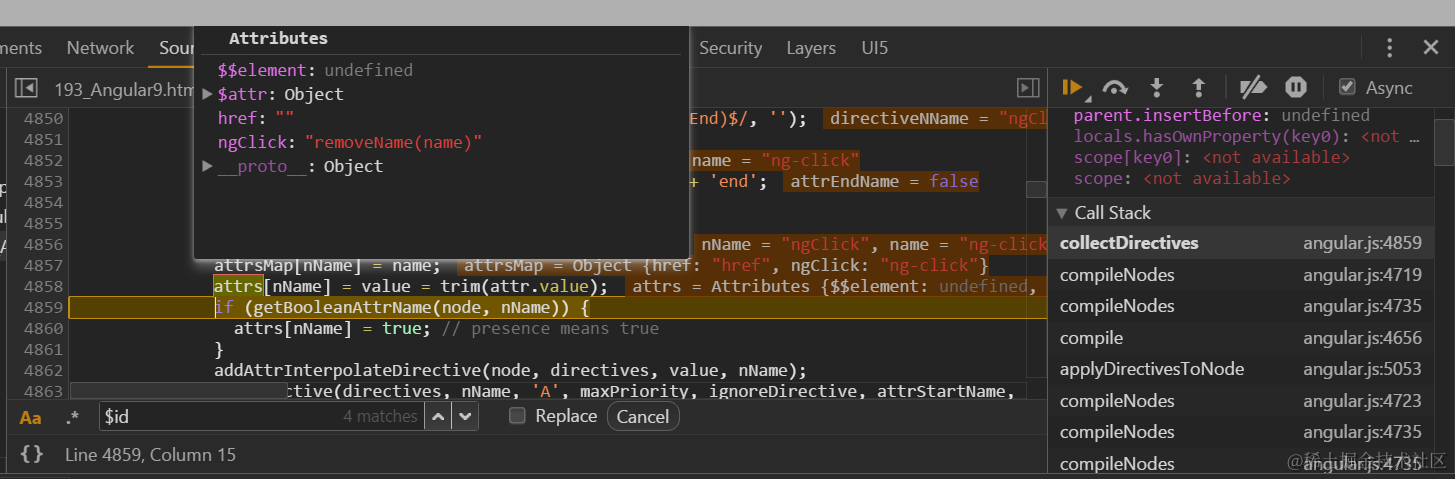This screenshot has width=1455, height=479.
Task: Select the compileNodes angular.js:4723 frame
Action: tap(1240, 401)
